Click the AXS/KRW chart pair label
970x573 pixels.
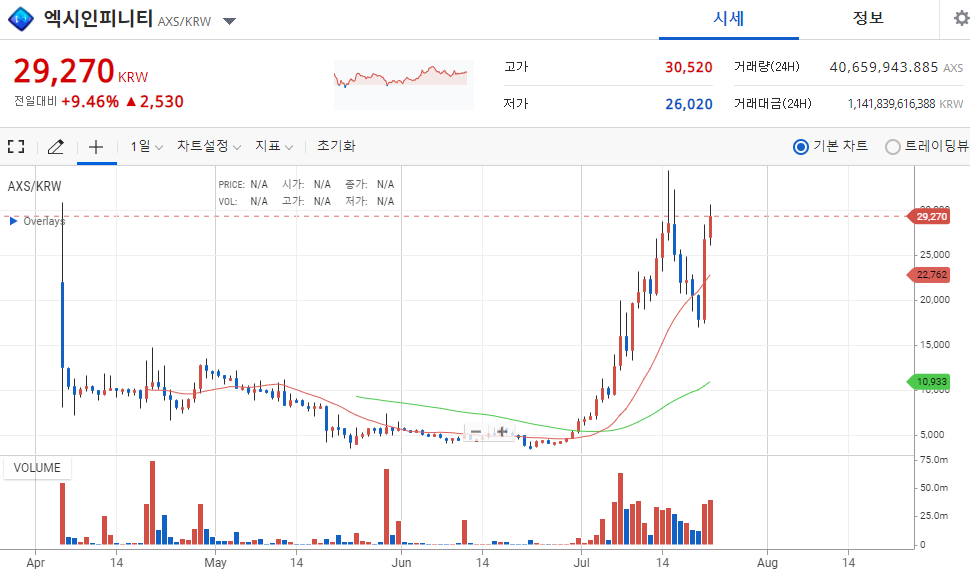coord(35,186)
